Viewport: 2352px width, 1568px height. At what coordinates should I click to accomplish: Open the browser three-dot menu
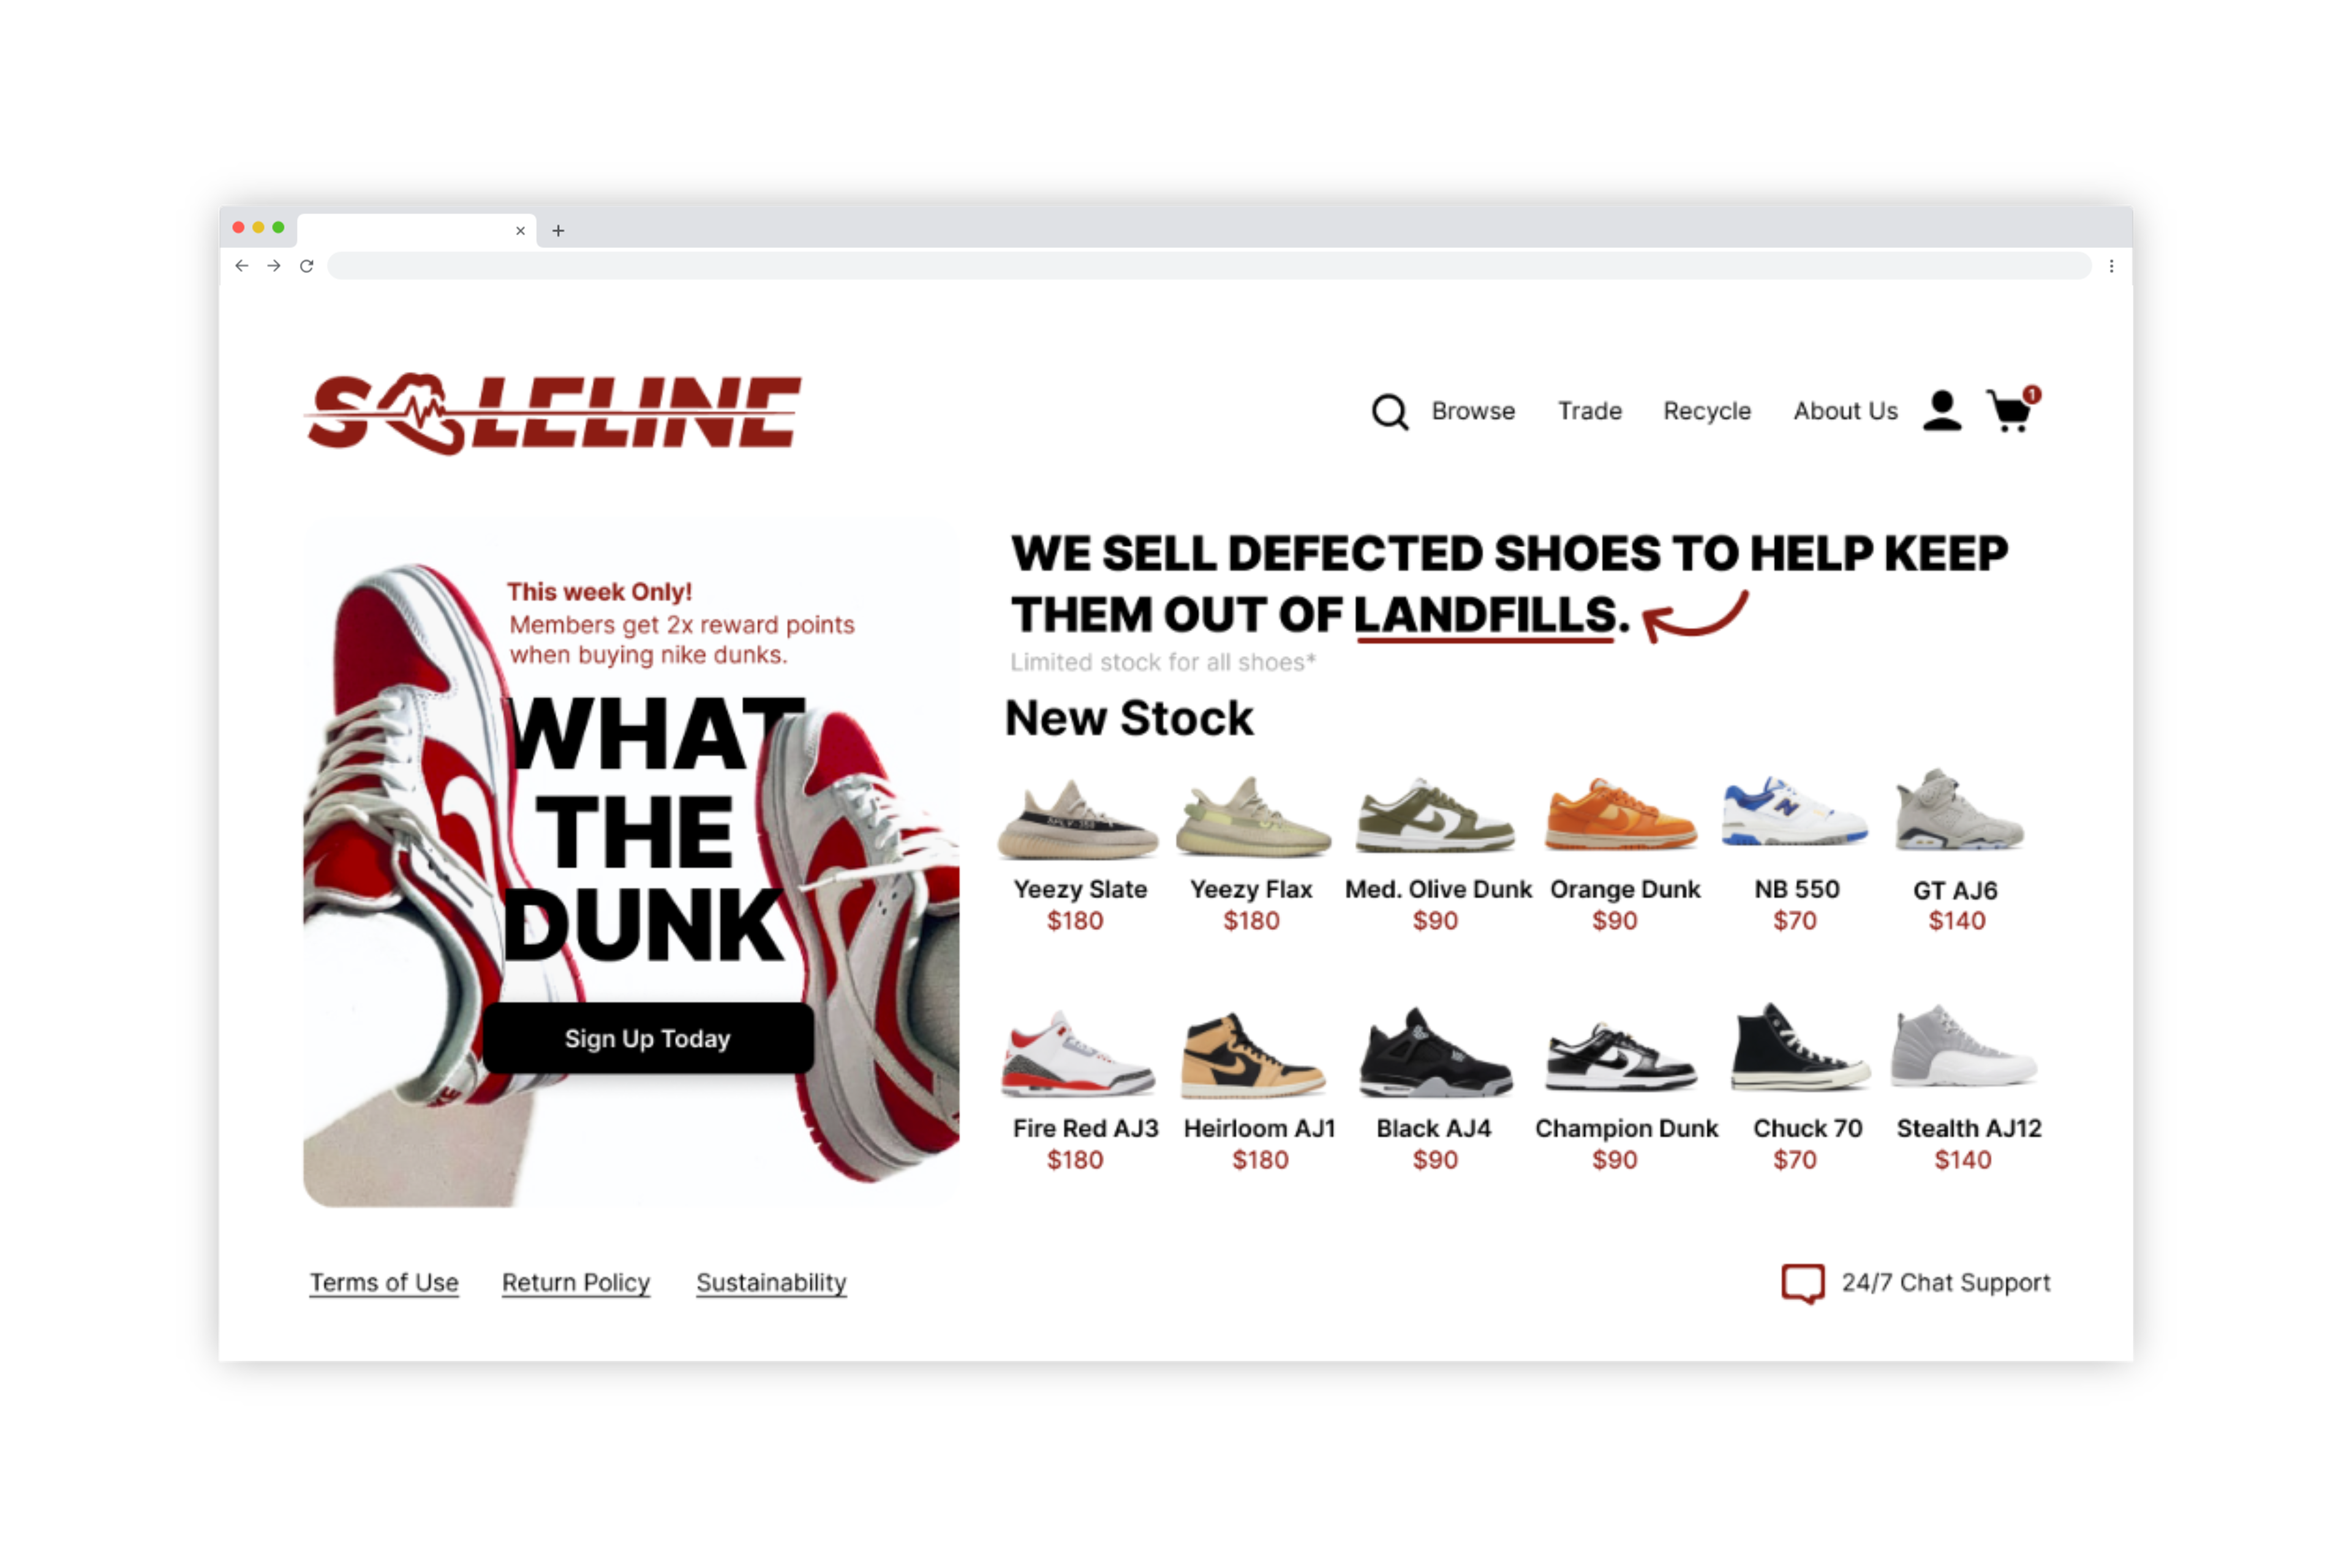(x=2111, y=266)
